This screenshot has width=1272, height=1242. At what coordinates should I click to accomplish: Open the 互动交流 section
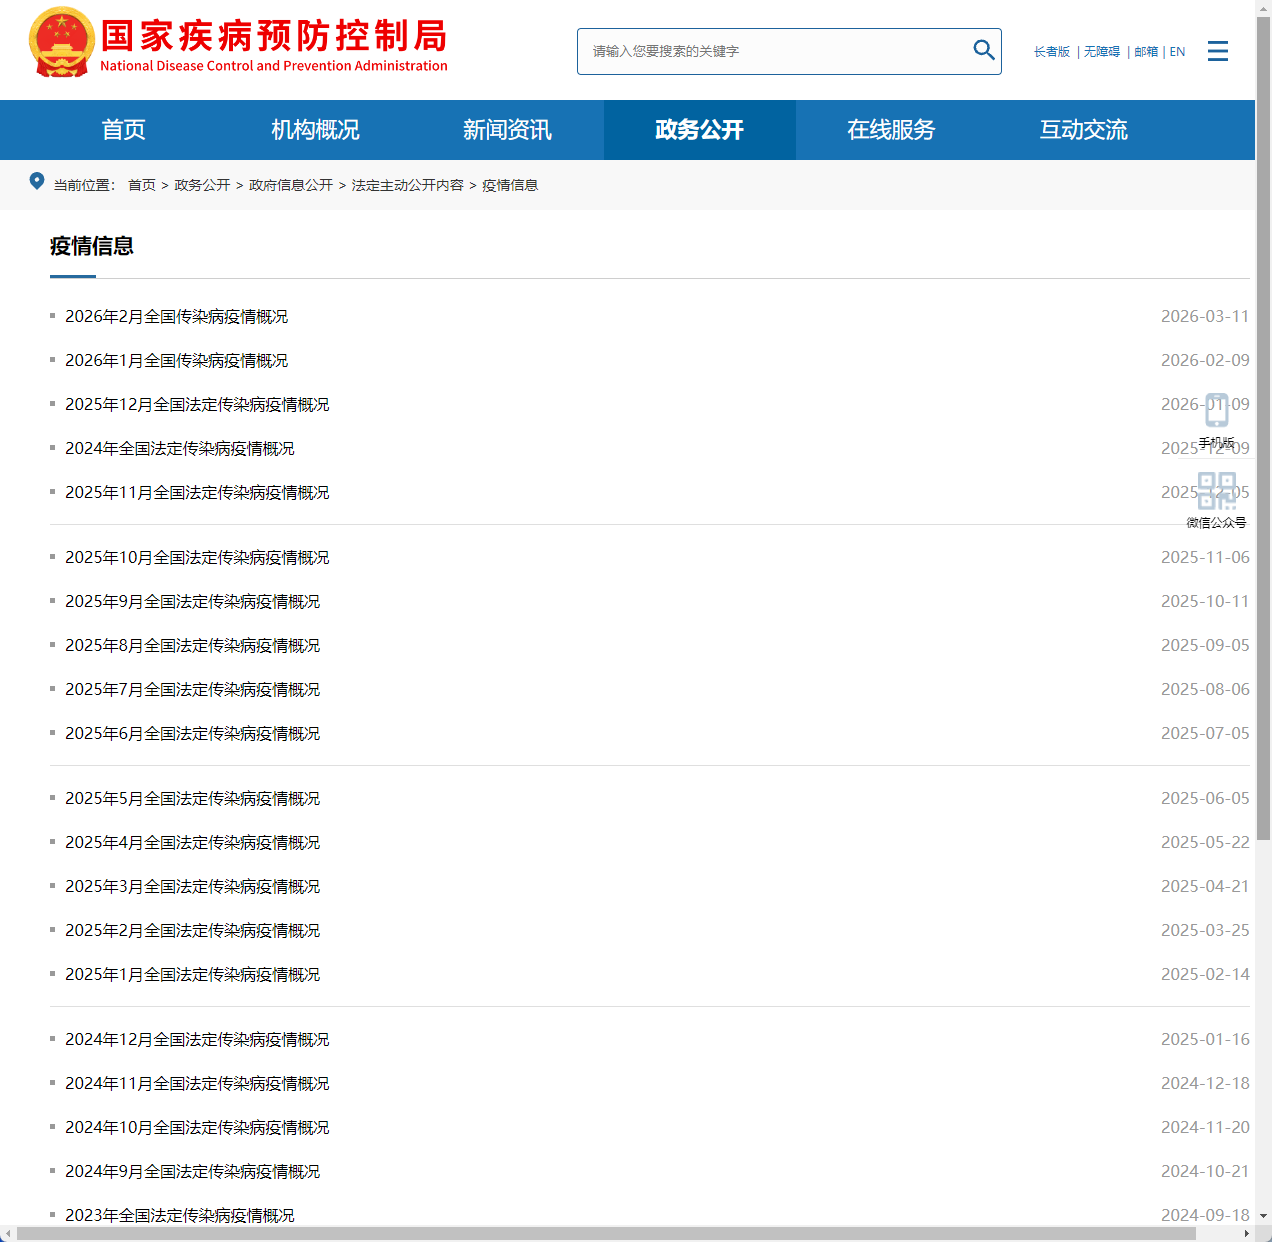[x=1083, y=129]
